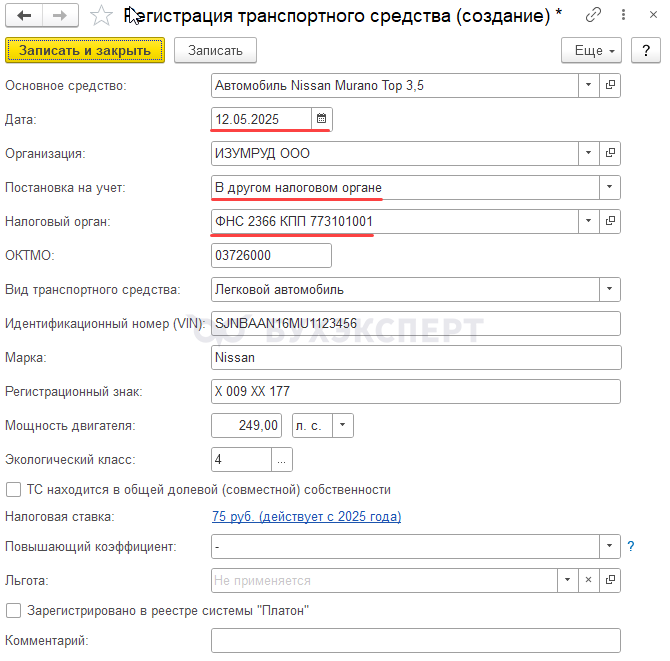Image resolution: width=670 pixels, height=661 pixels.
Task: Open help with the question mark button
Action: (x=646, y=50)
